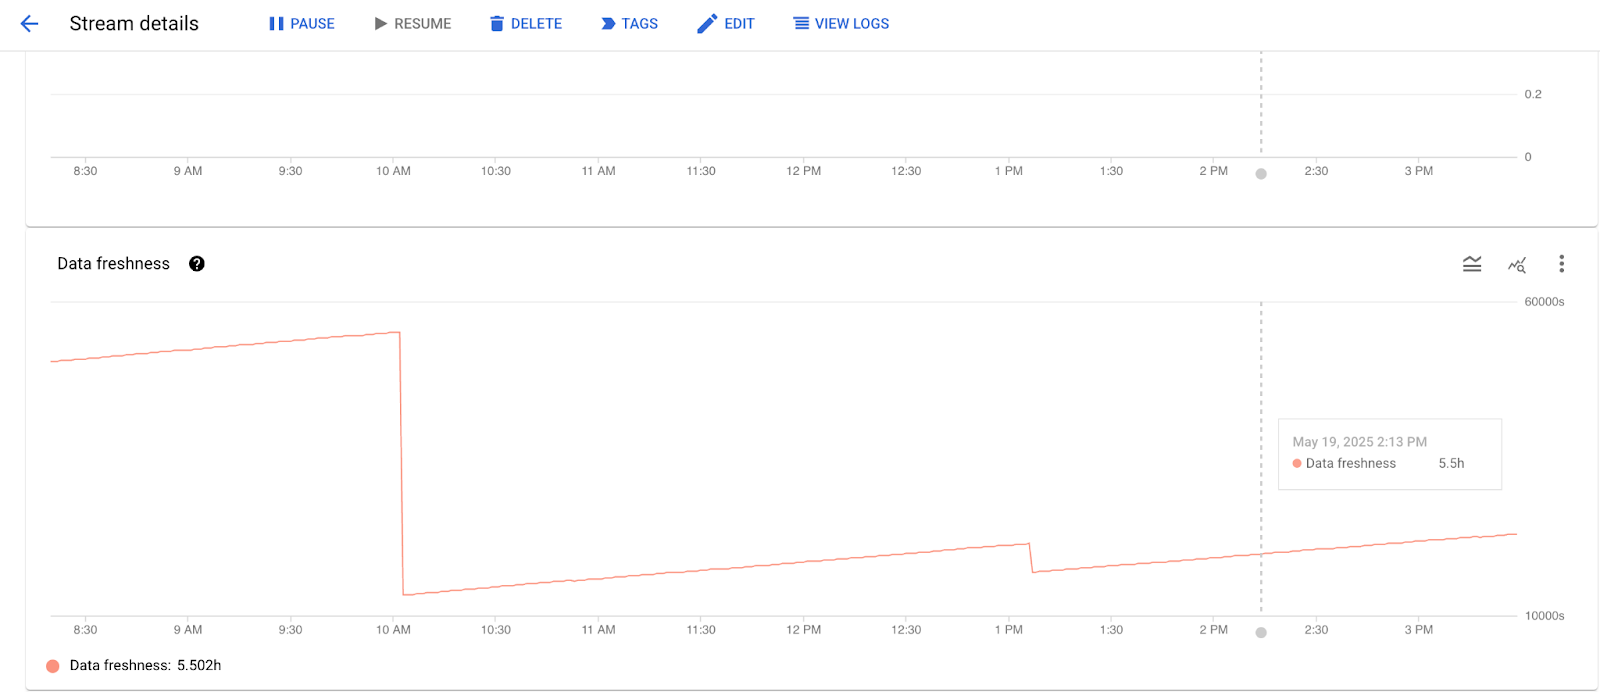The height and width of the screenshot is (692, 1600).
Task: Edit the stream with the pencil button
Action: (x=726, y=24)
